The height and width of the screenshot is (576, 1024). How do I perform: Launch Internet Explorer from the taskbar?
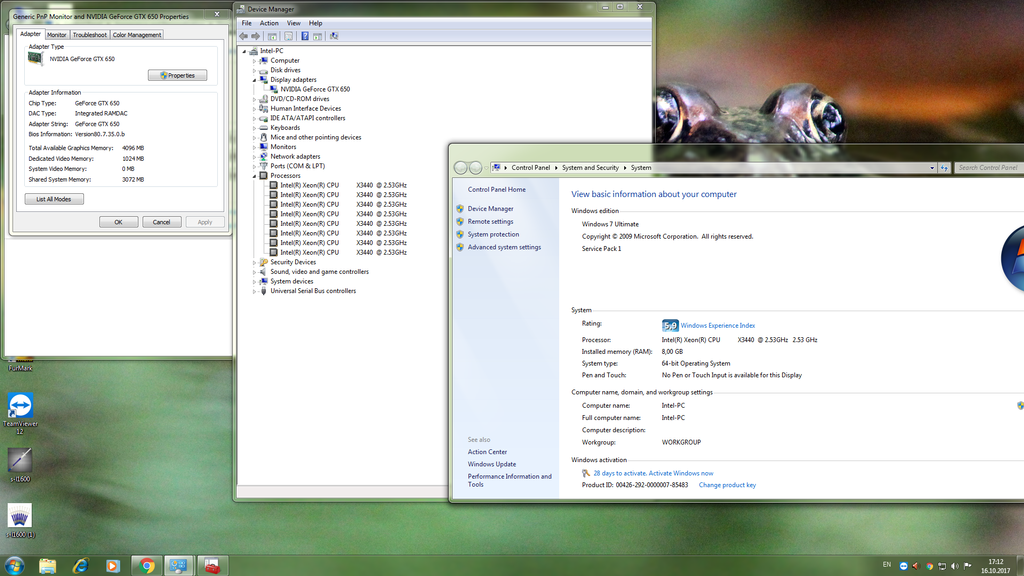click(x=80, y=566)
